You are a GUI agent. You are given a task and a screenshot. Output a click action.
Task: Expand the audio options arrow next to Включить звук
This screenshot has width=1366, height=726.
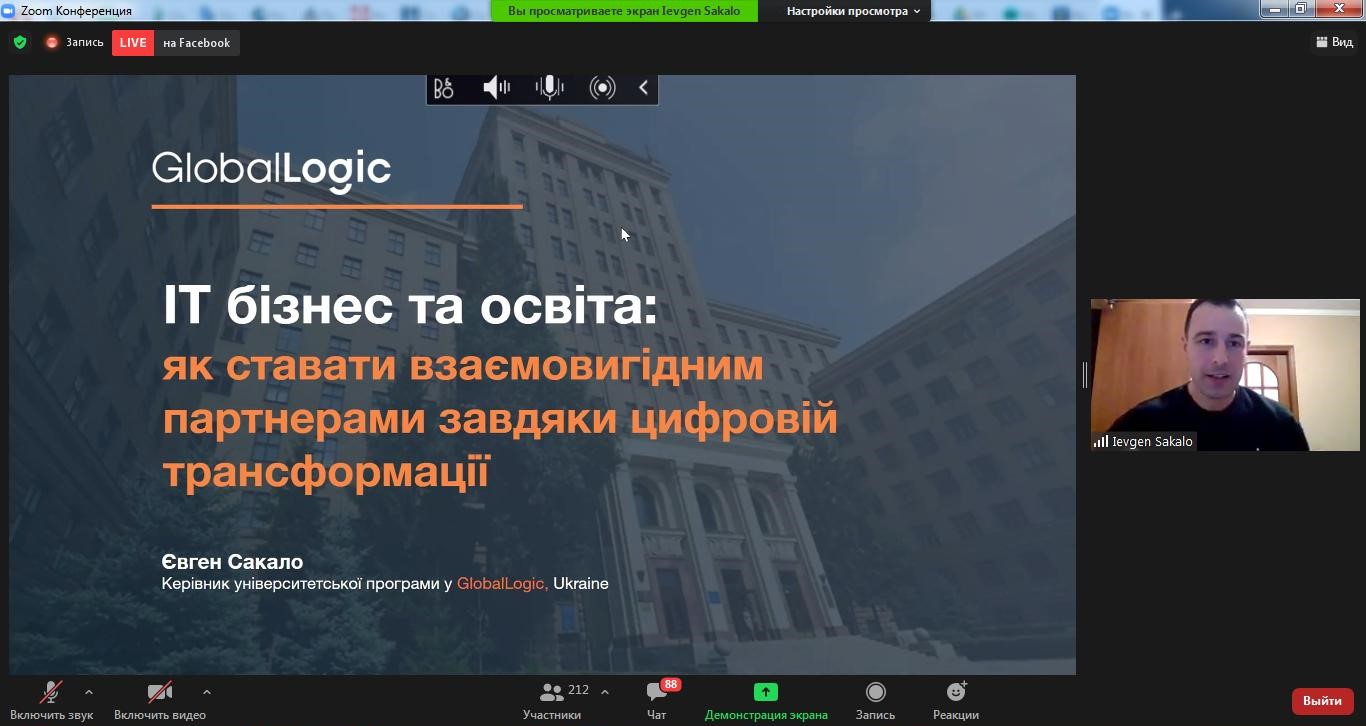(89, 691)
